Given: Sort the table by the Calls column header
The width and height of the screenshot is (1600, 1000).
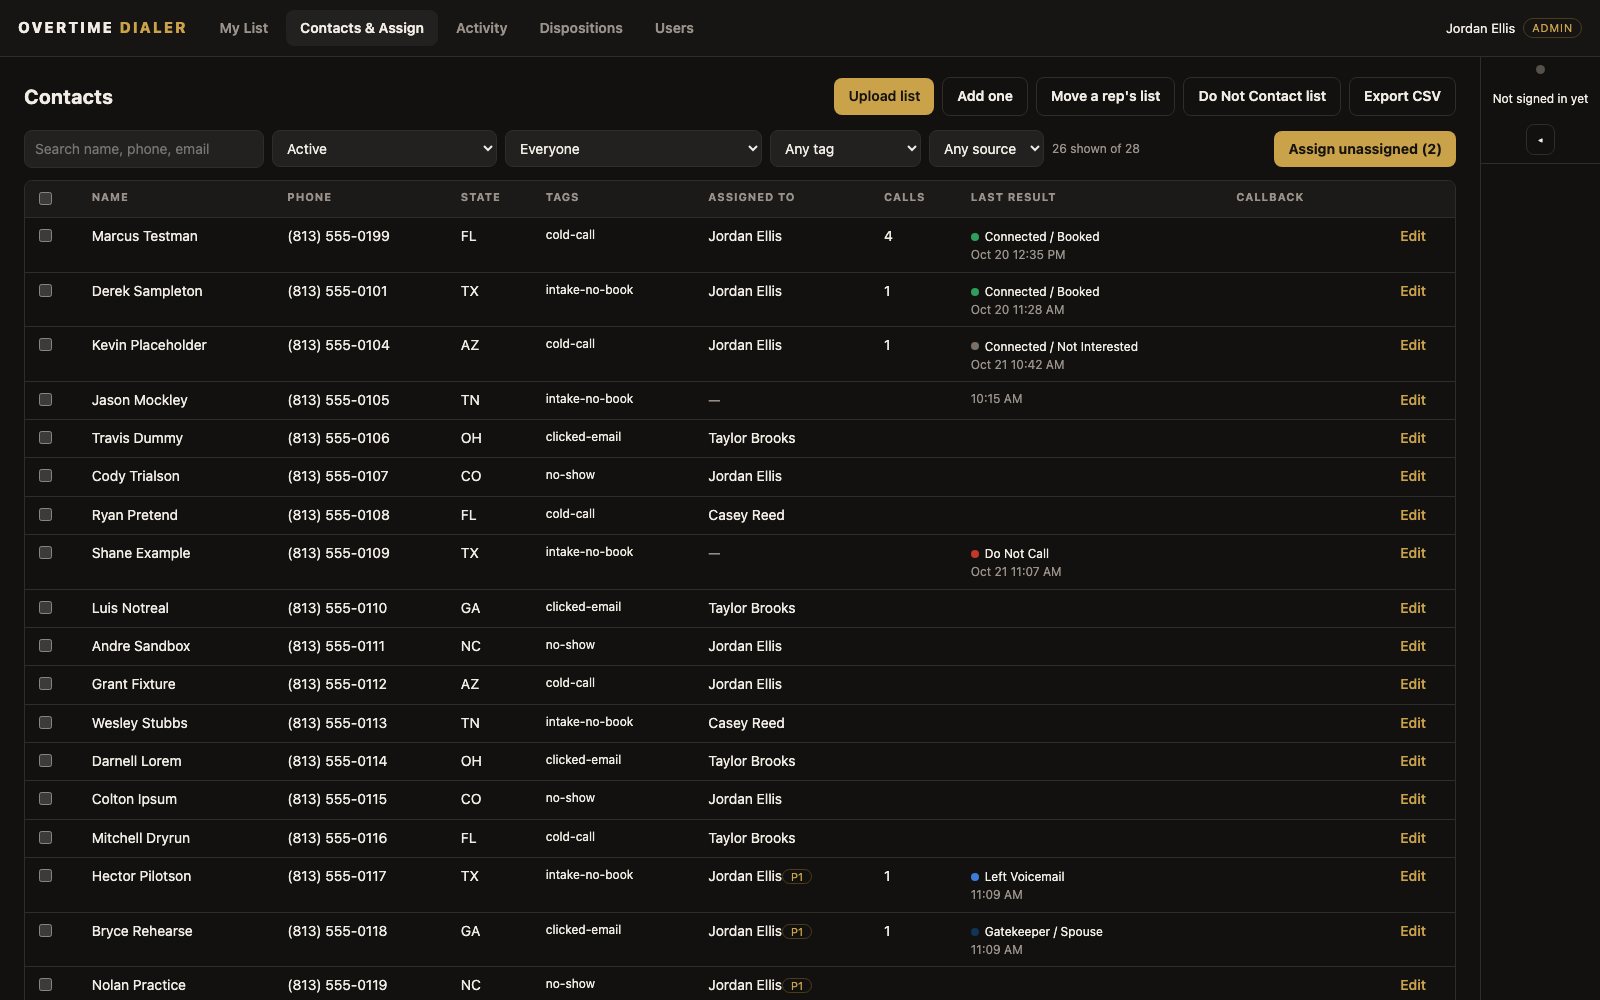Looking at the screenshot, I should pos(904,197).
